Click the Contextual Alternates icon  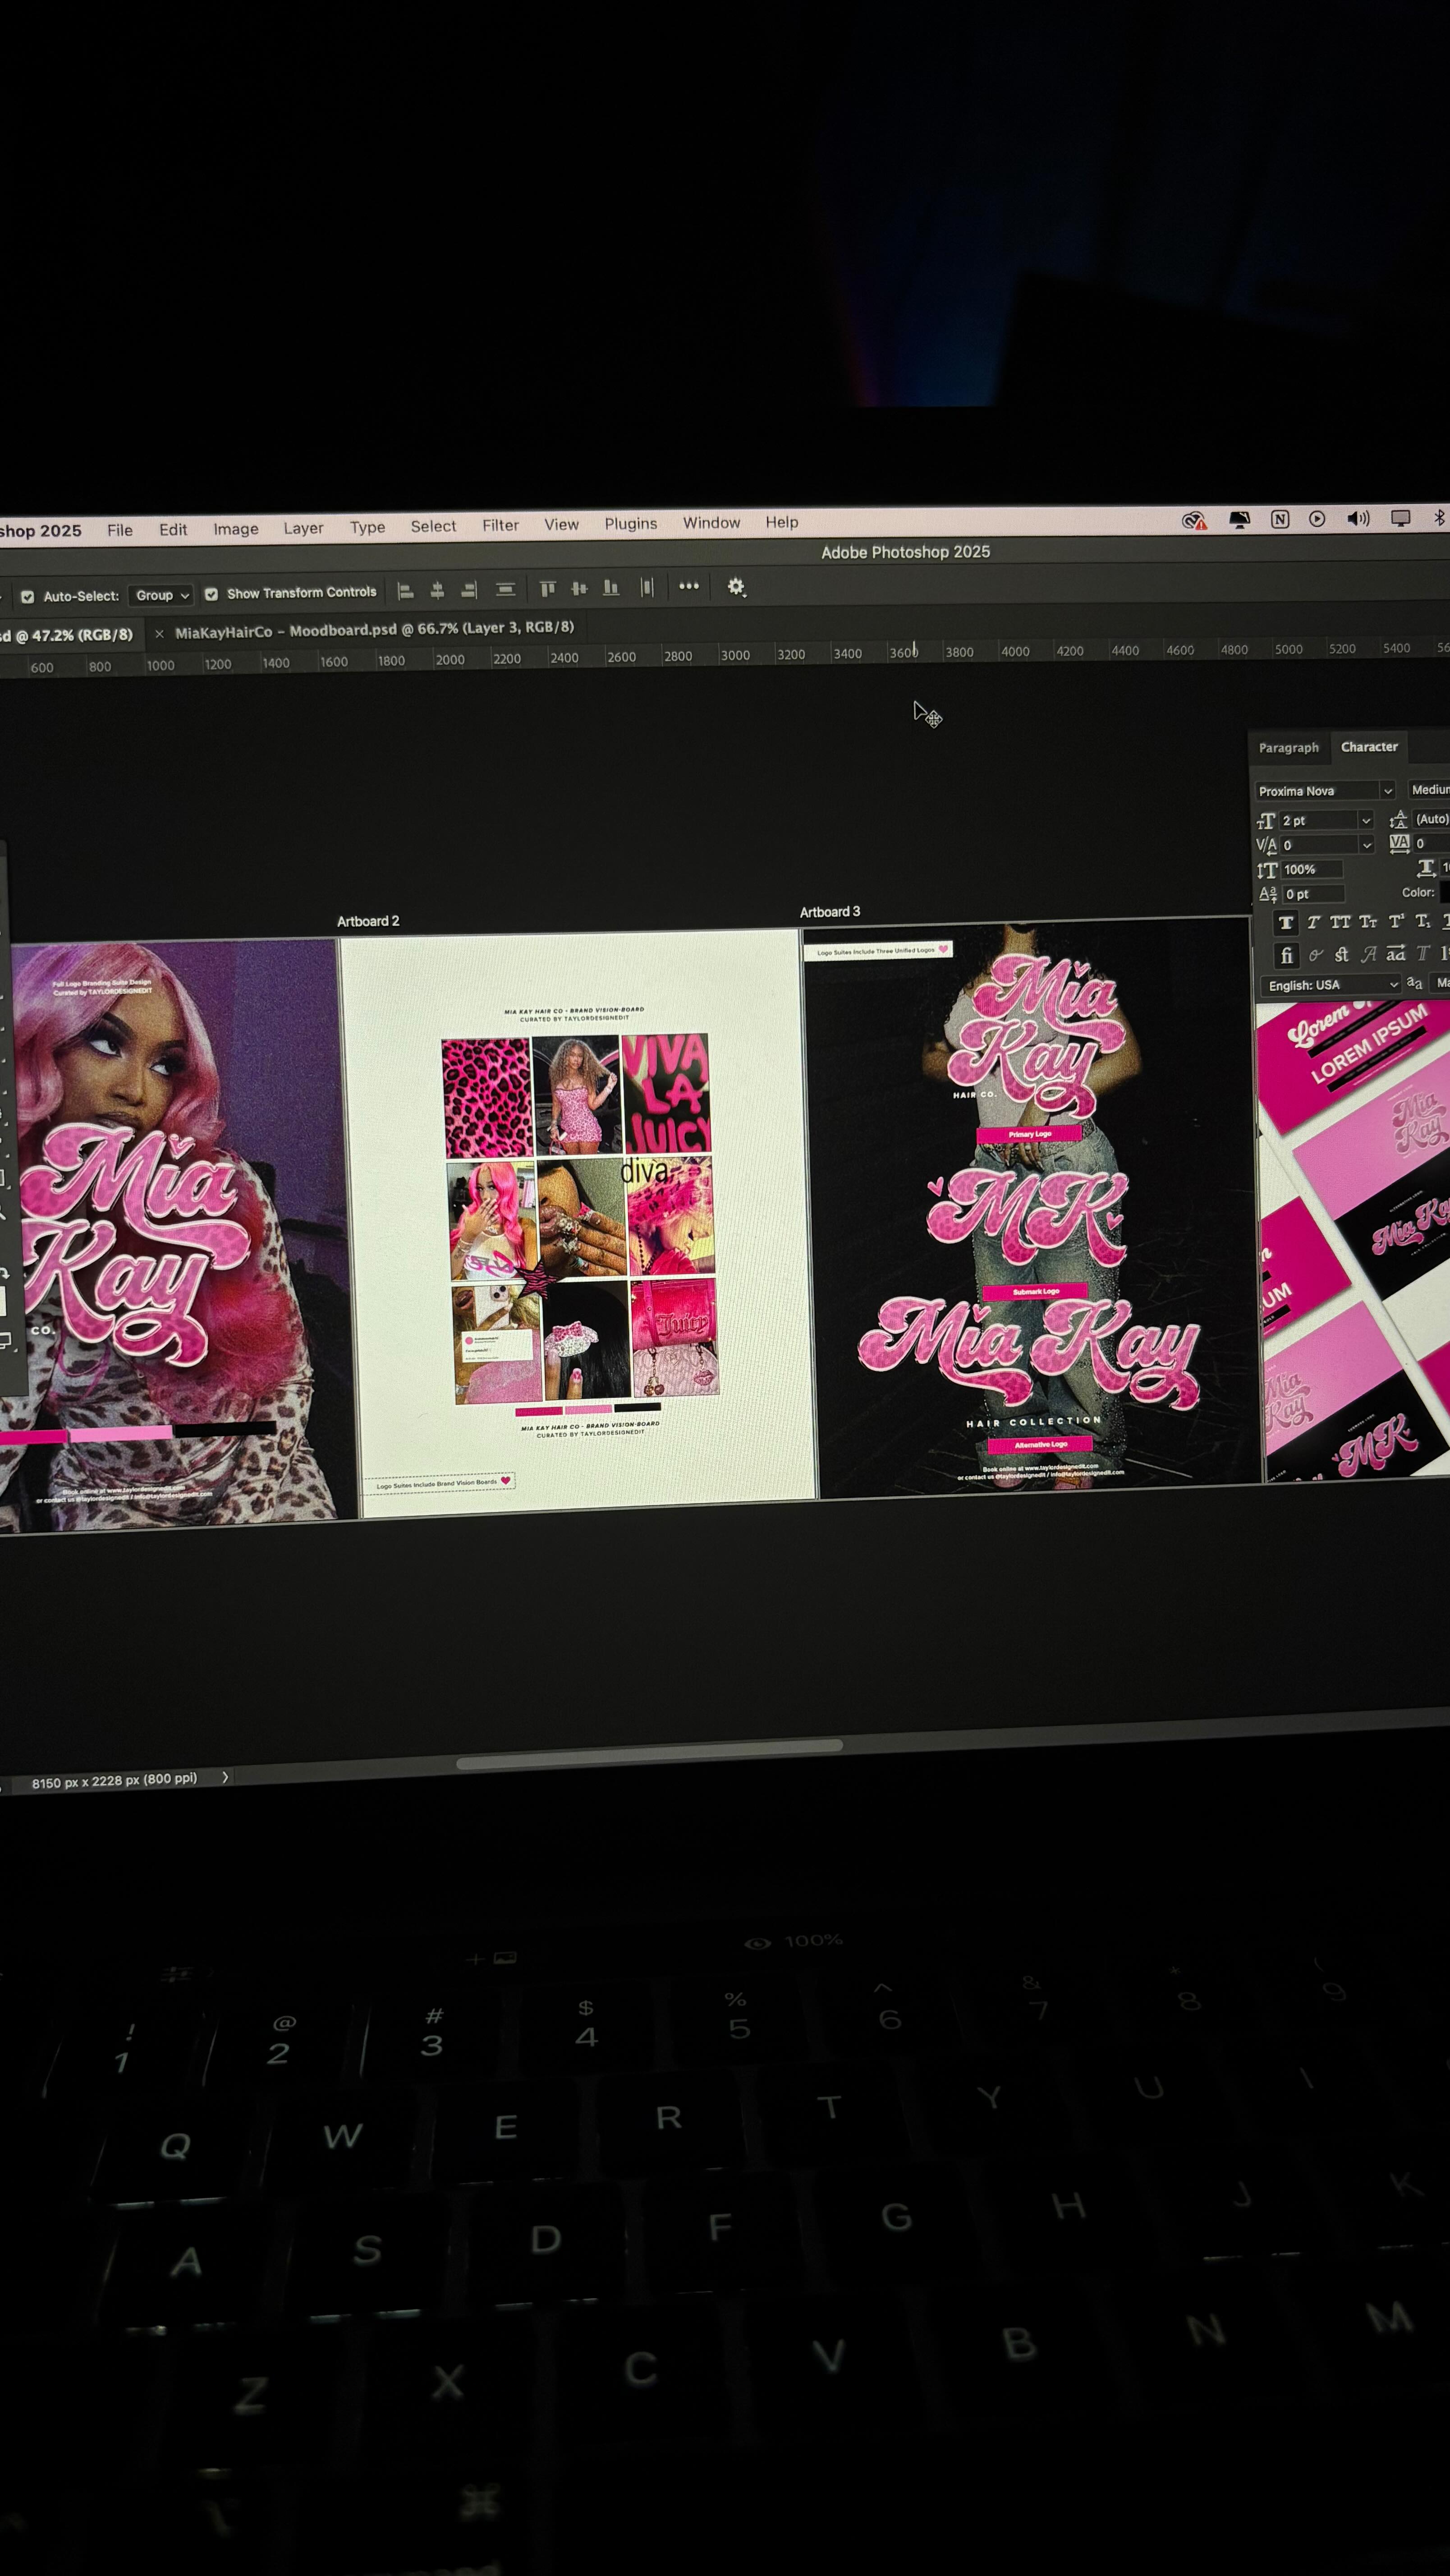click(x=1316, y=955)
